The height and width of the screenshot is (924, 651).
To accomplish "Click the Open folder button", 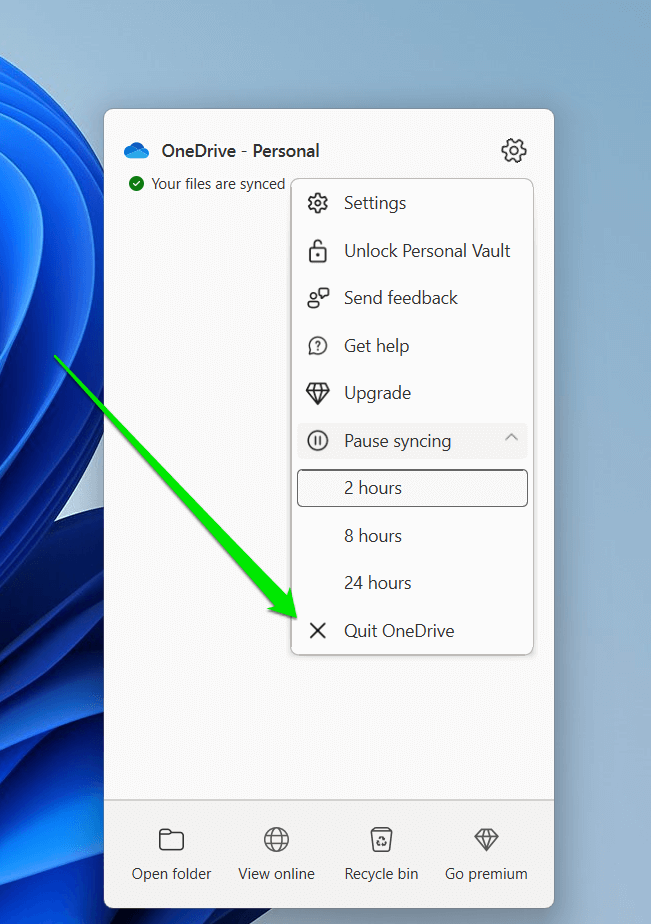I will pos(171,854).
